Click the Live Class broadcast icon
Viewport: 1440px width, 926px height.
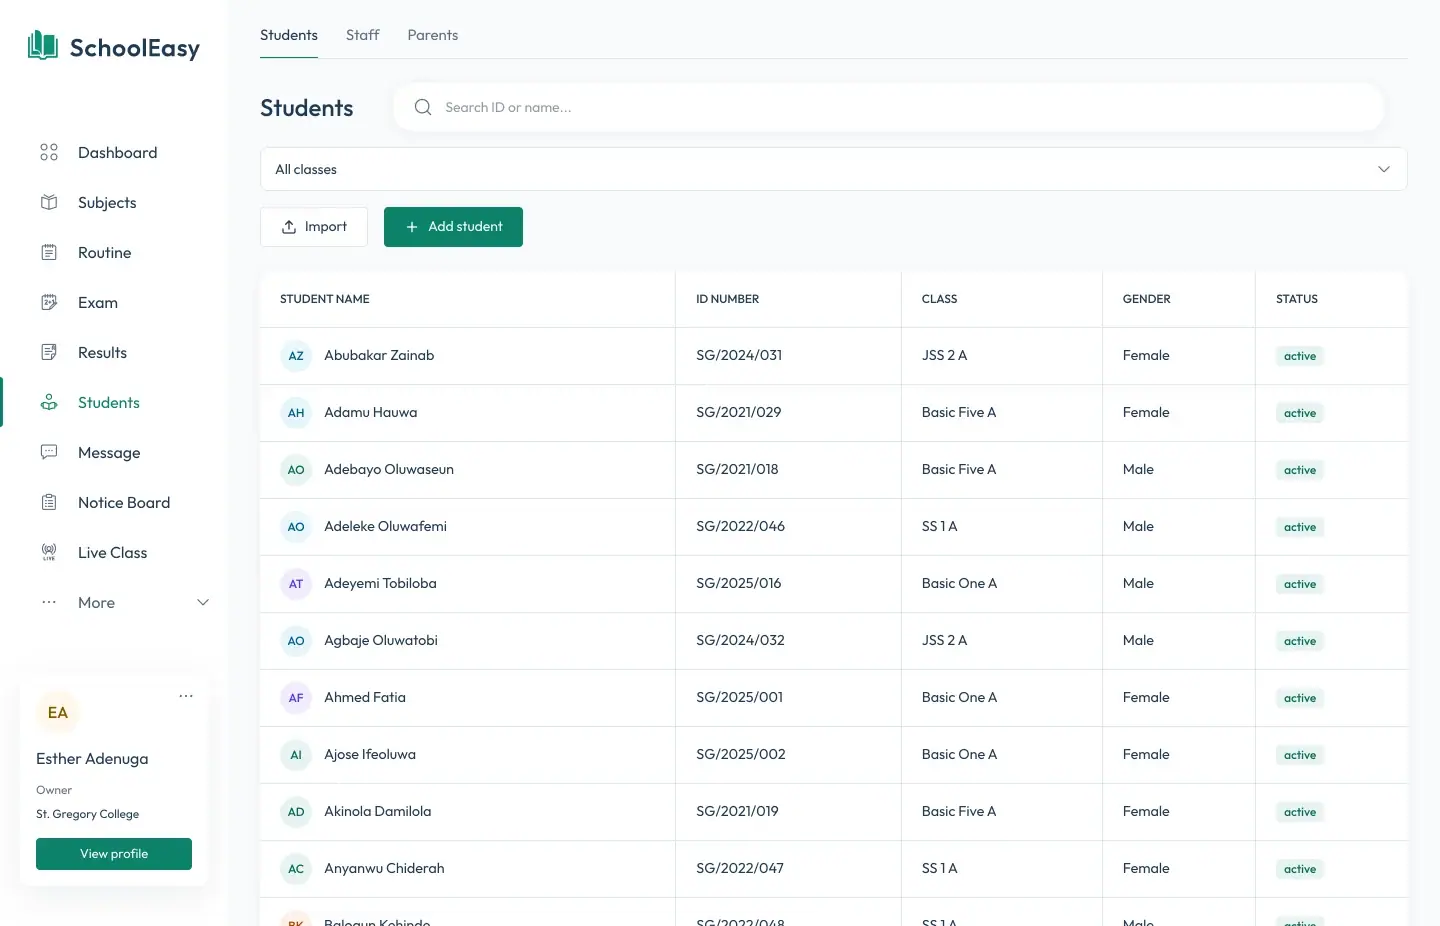point(49,552)
